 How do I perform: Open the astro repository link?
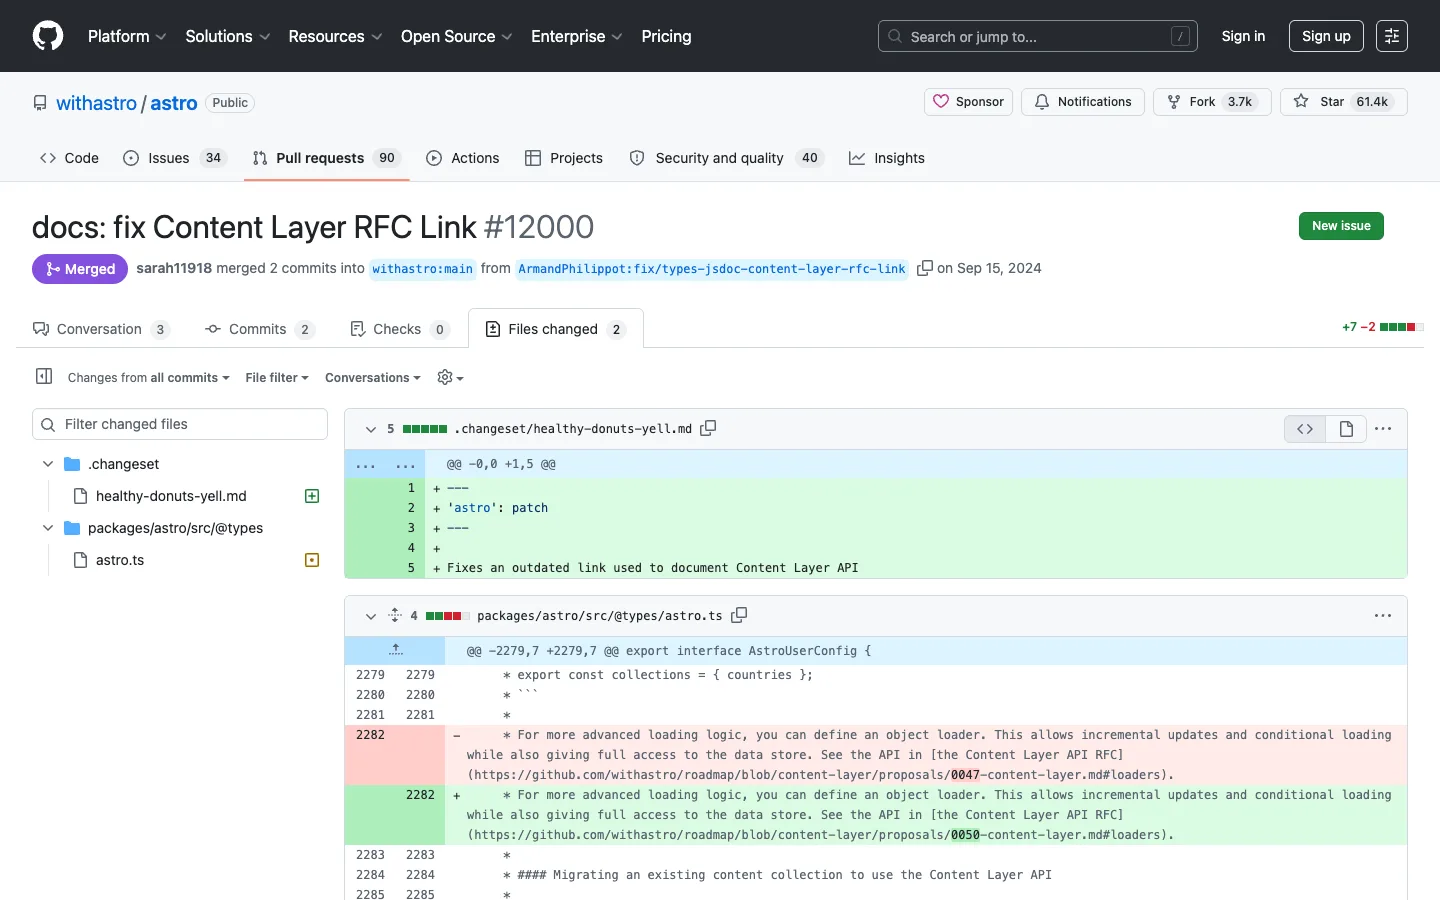pyautogui.click(x=174, y=103)
